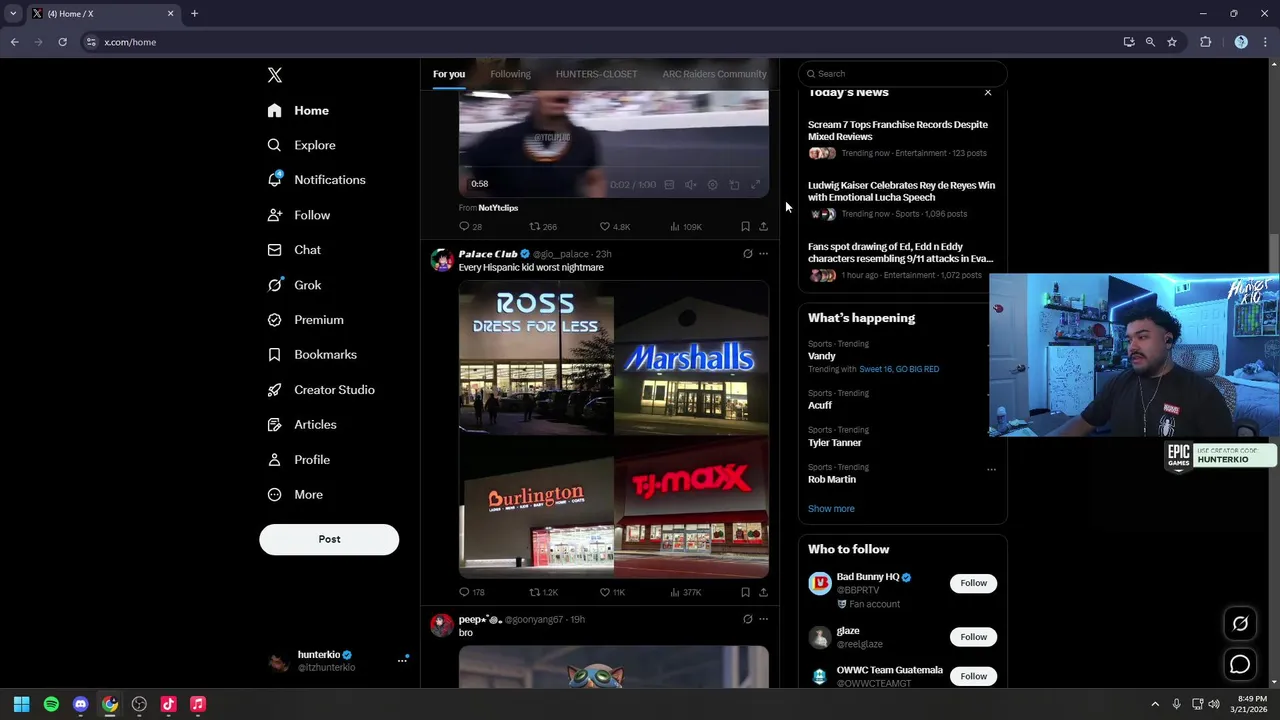Click Show more under What's happening
This screenshot has height=720, width=1280.
click(831, 509)
